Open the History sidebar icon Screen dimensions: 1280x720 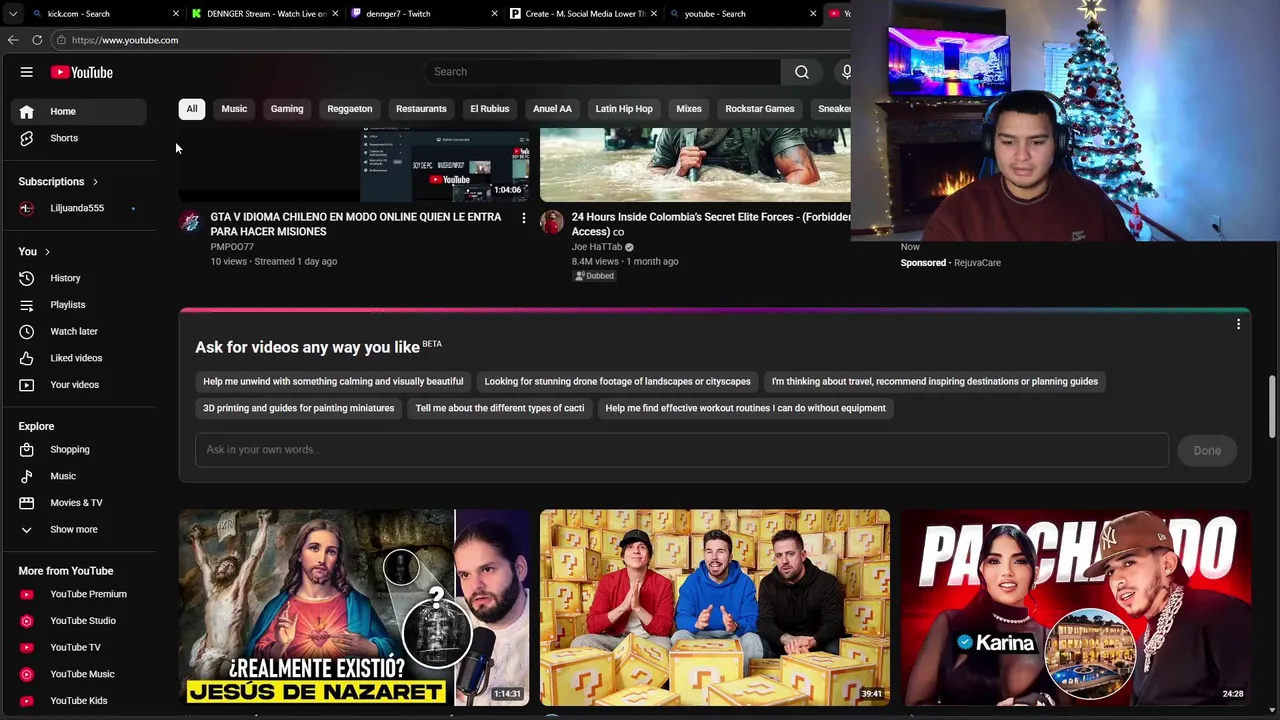pyautogui.click(x=27, y=278)
